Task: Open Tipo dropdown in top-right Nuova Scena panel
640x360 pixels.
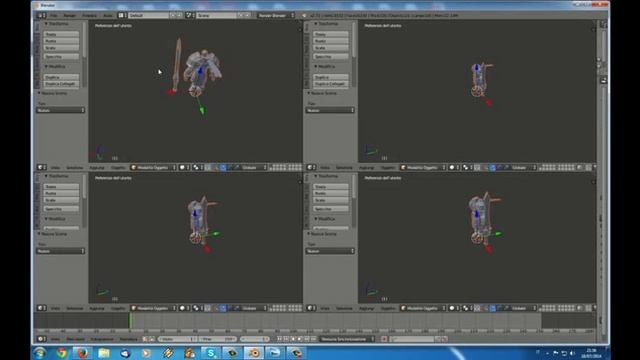Action: pos(330,110)
